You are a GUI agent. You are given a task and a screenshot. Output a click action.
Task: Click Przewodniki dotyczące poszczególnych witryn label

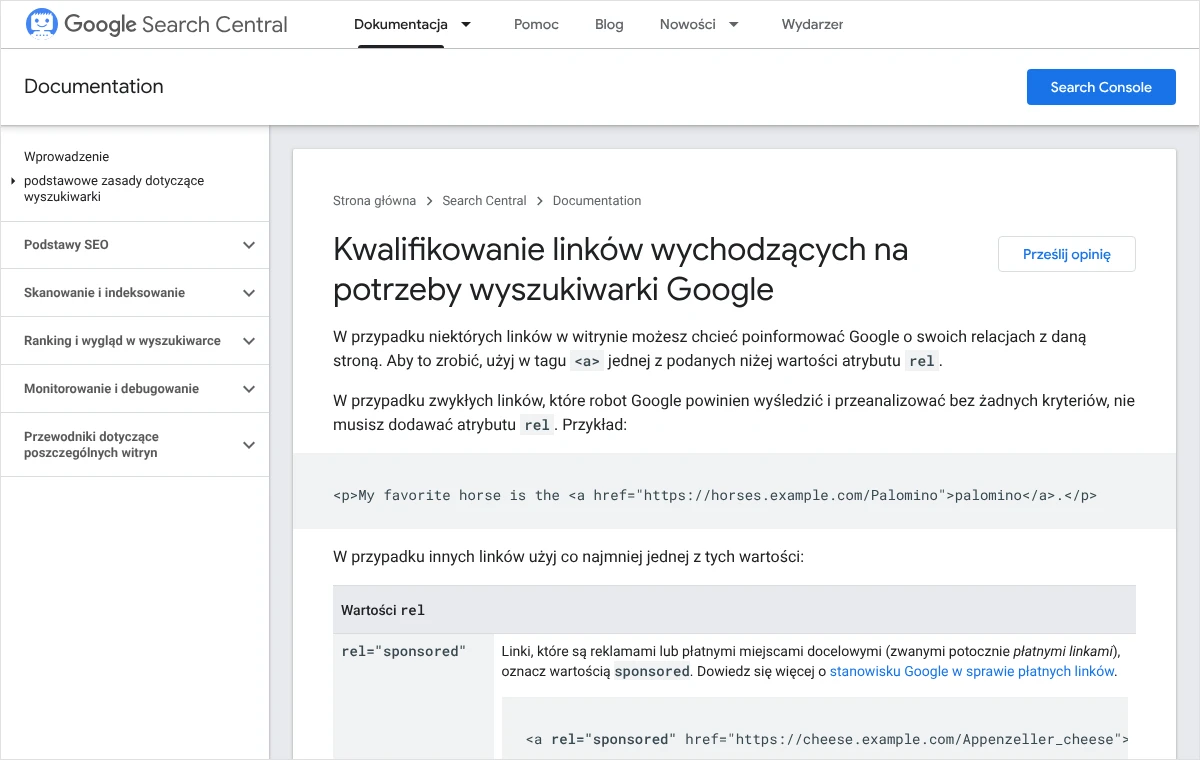coord(91,445)
